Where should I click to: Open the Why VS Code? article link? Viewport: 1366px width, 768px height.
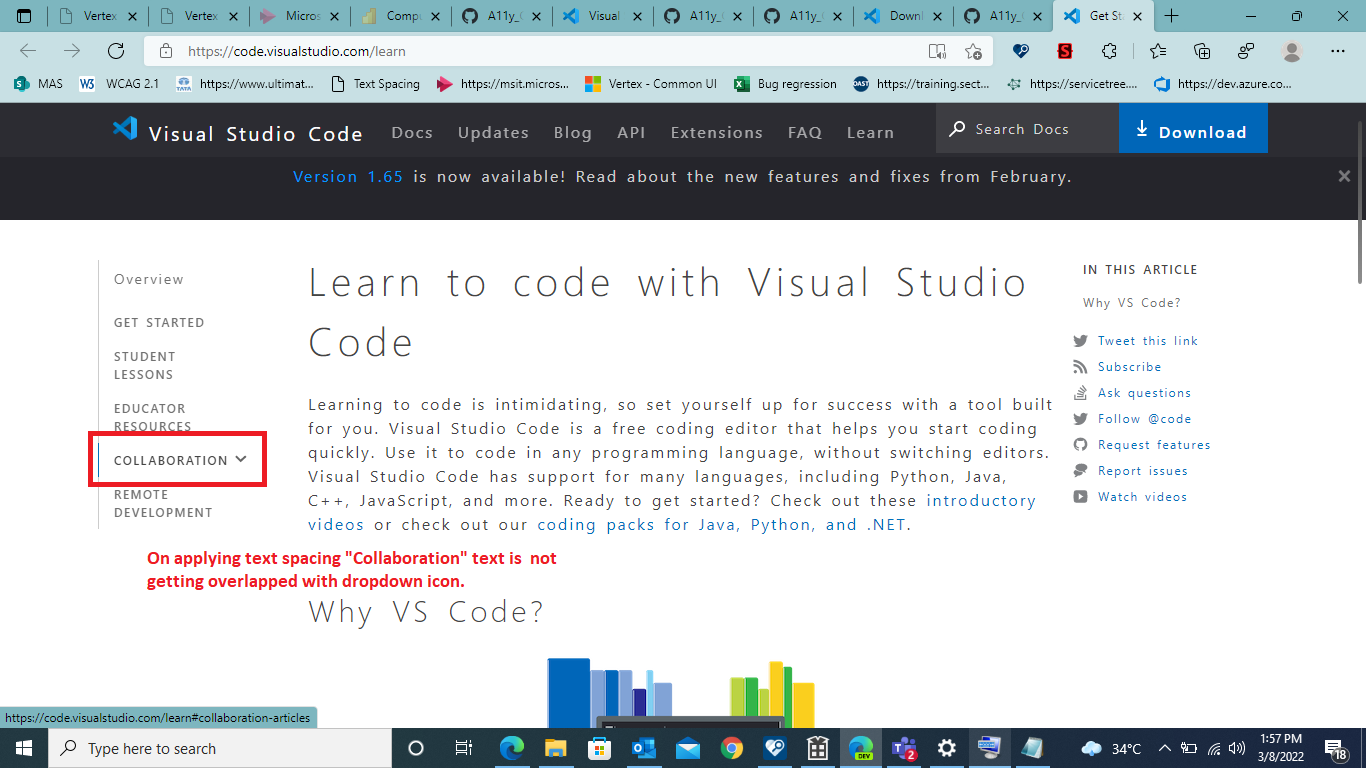1132,302
